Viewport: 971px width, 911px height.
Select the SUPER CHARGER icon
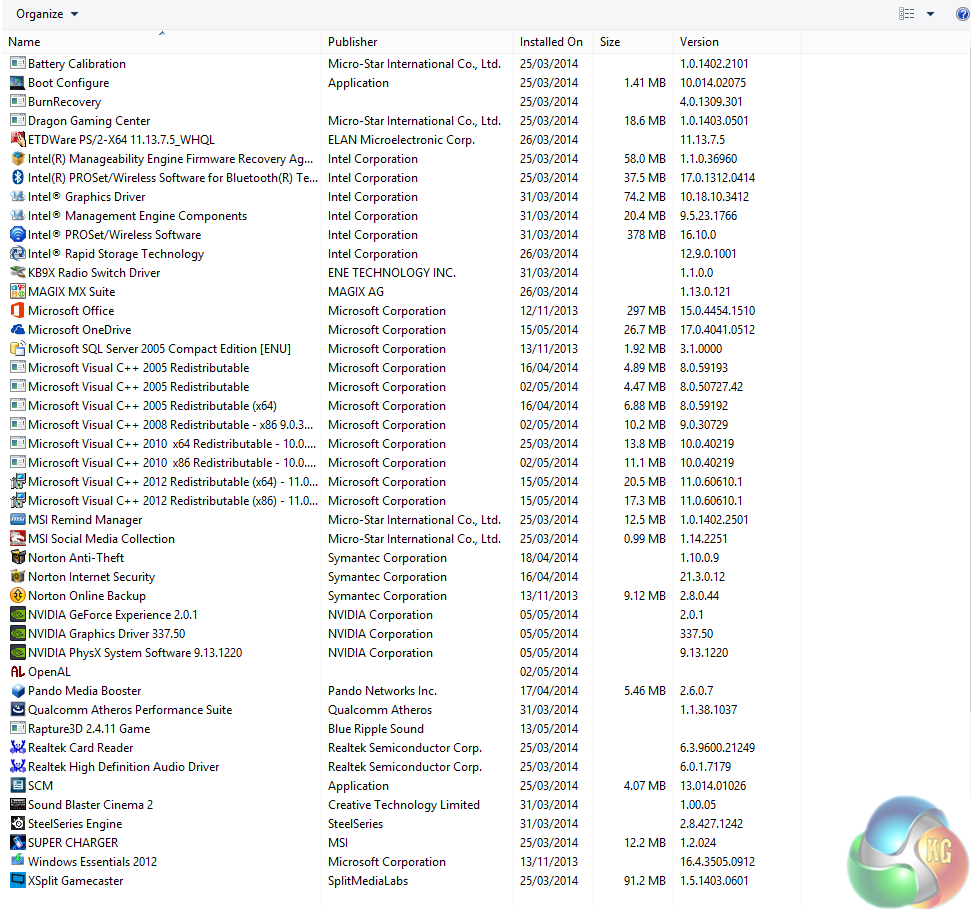point(18,842)
